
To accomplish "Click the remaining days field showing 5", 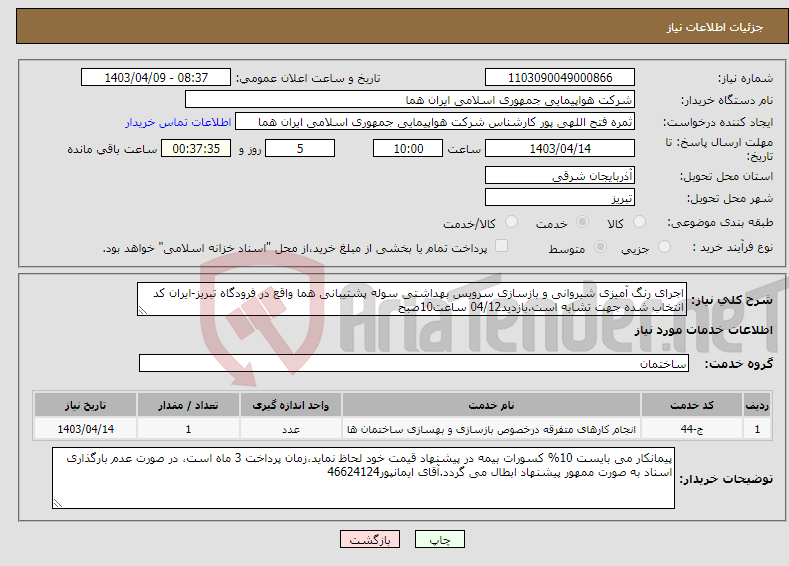I will 300,148.
